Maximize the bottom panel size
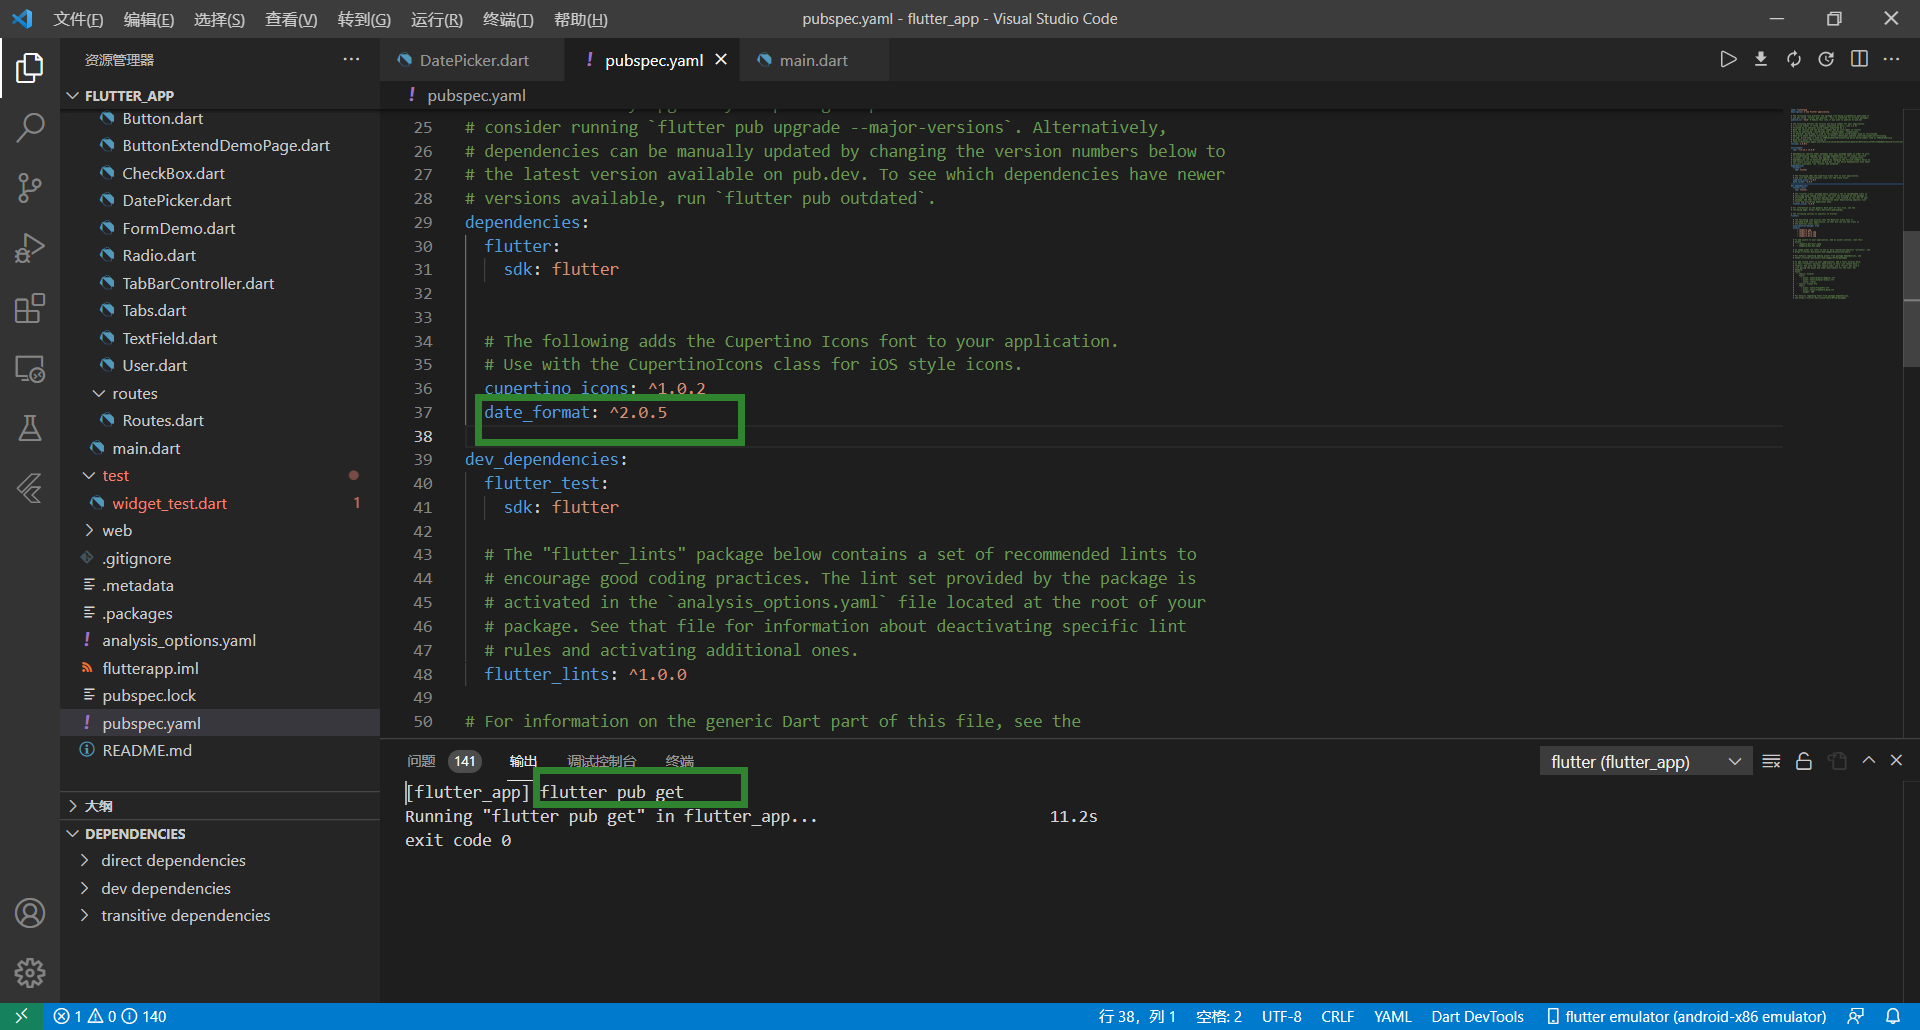Screen dimensions: 1920x1030 1868,761
